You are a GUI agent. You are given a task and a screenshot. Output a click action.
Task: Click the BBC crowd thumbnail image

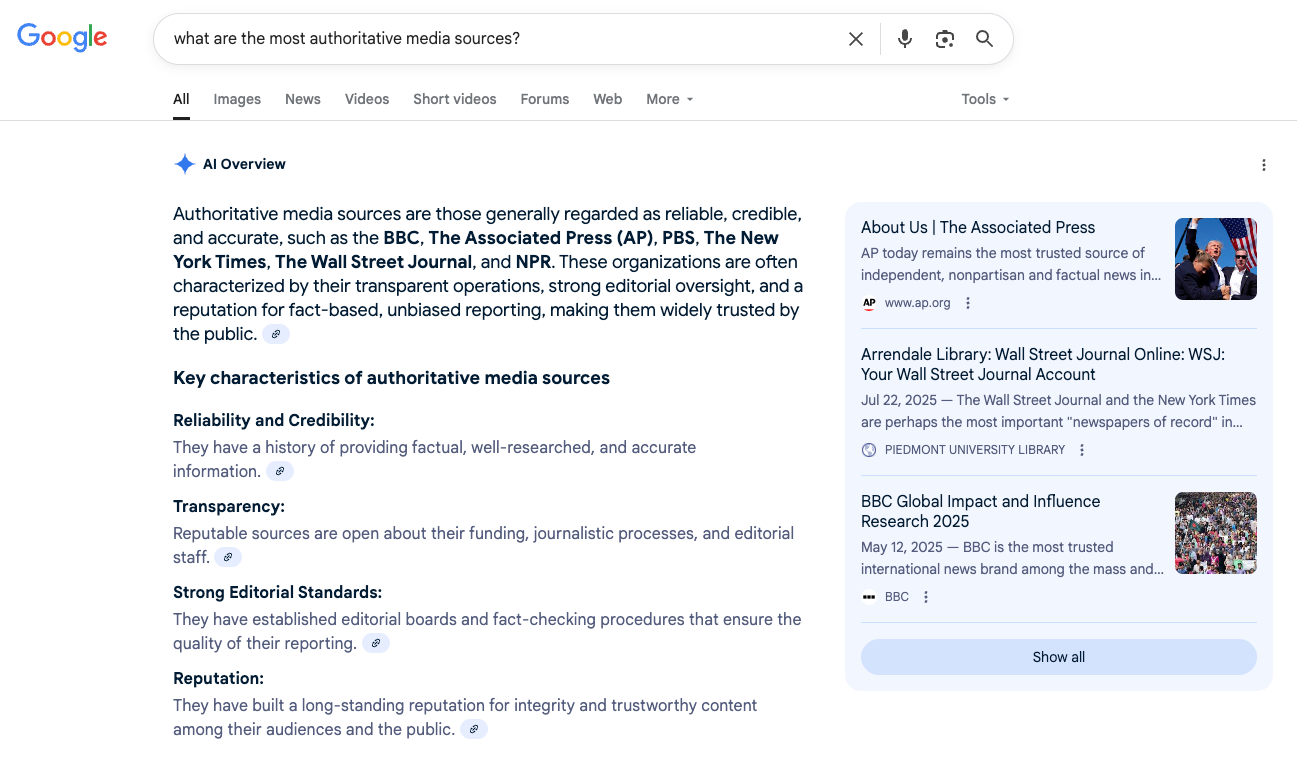[1215, 532]
